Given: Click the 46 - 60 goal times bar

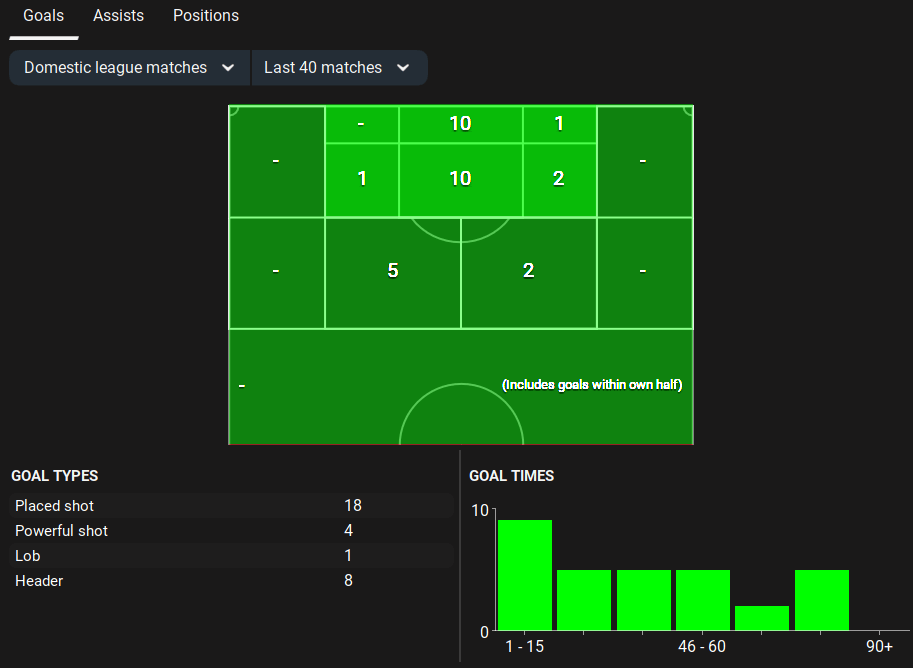Looking at the screenshot, I should (x=703, y=601).
